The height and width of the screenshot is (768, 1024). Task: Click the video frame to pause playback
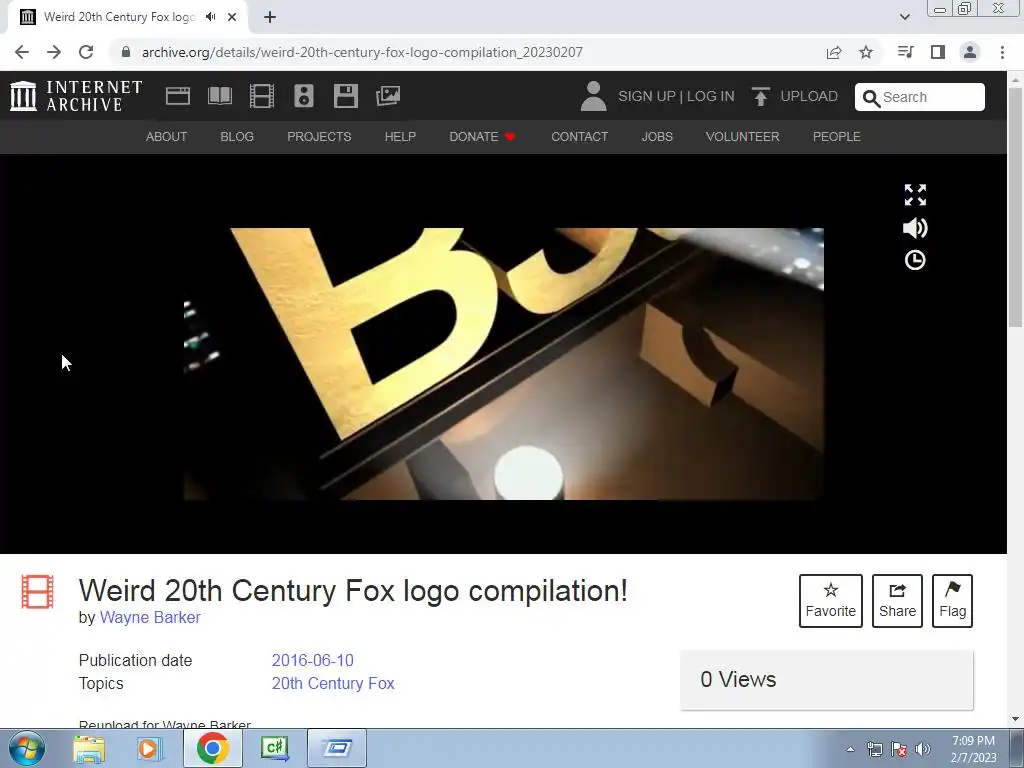504,364
